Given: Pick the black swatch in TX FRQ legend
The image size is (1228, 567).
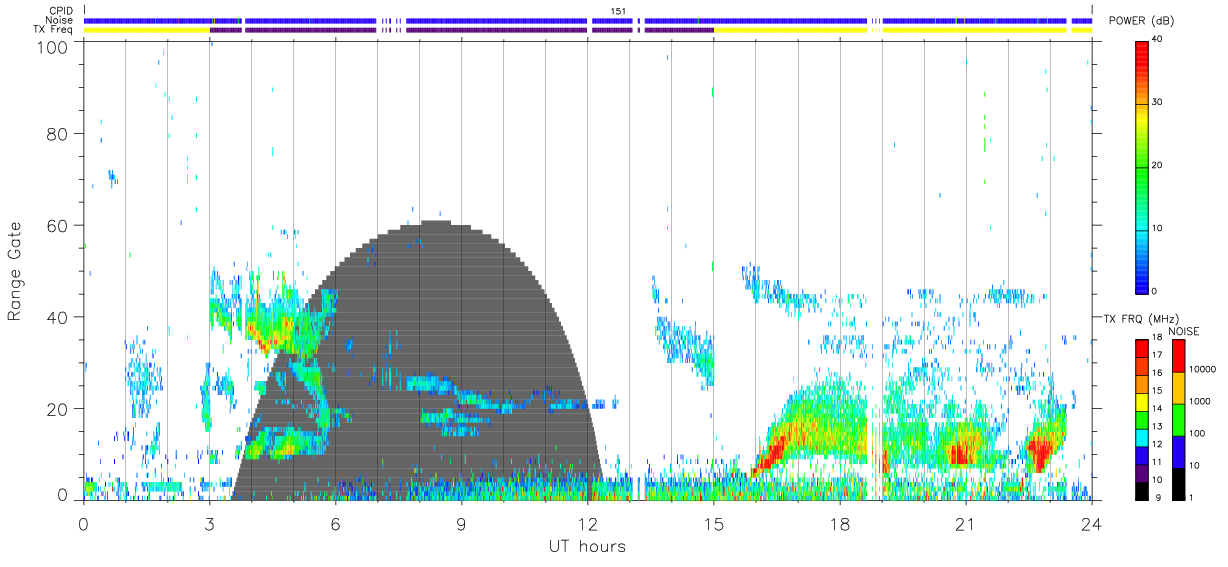Looking at the screenshot, I should click(x=1143, y=489).
